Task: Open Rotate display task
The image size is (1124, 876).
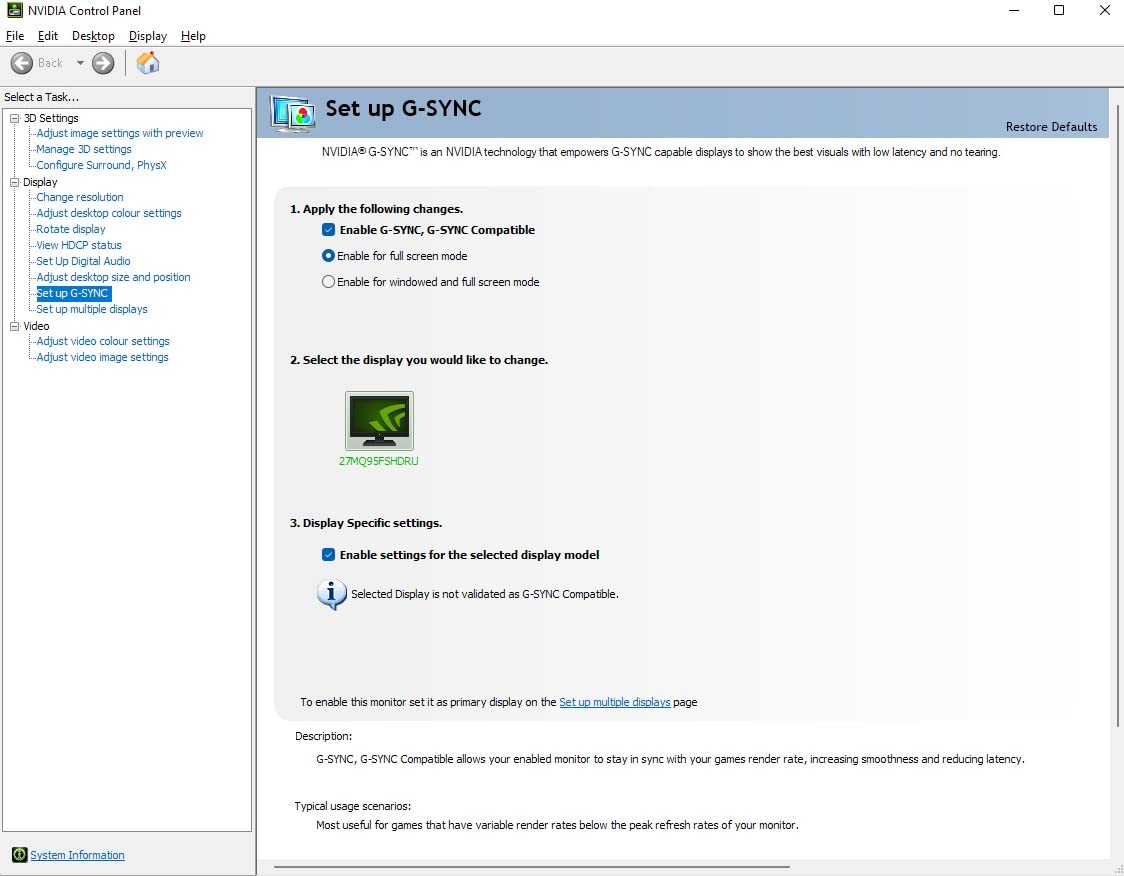Action: tap(71, 229)
